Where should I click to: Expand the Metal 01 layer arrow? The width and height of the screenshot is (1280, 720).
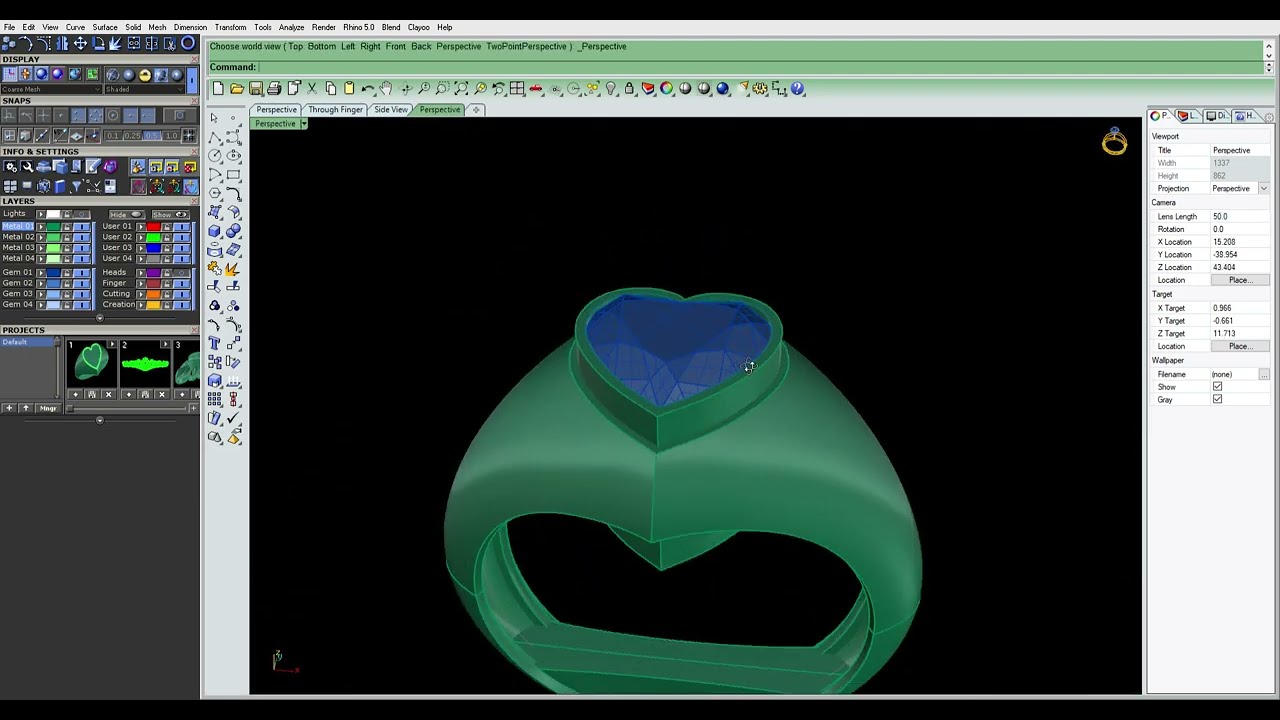41,227
